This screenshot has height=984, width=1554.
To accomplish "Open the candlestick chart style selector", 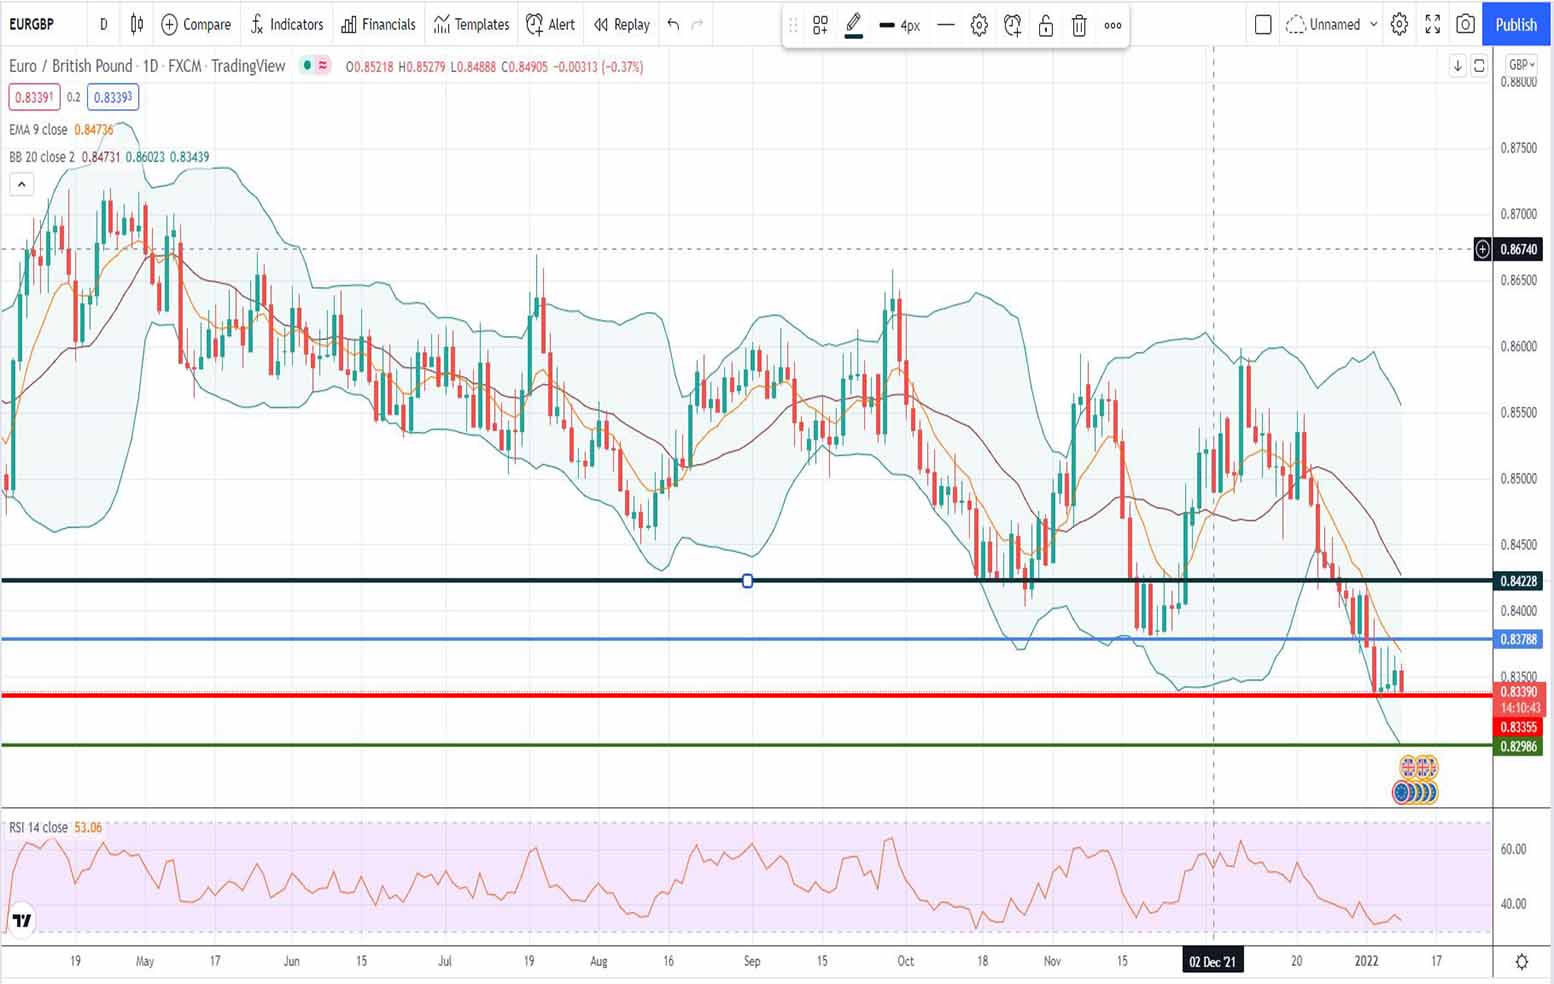I will click(137, 24).
